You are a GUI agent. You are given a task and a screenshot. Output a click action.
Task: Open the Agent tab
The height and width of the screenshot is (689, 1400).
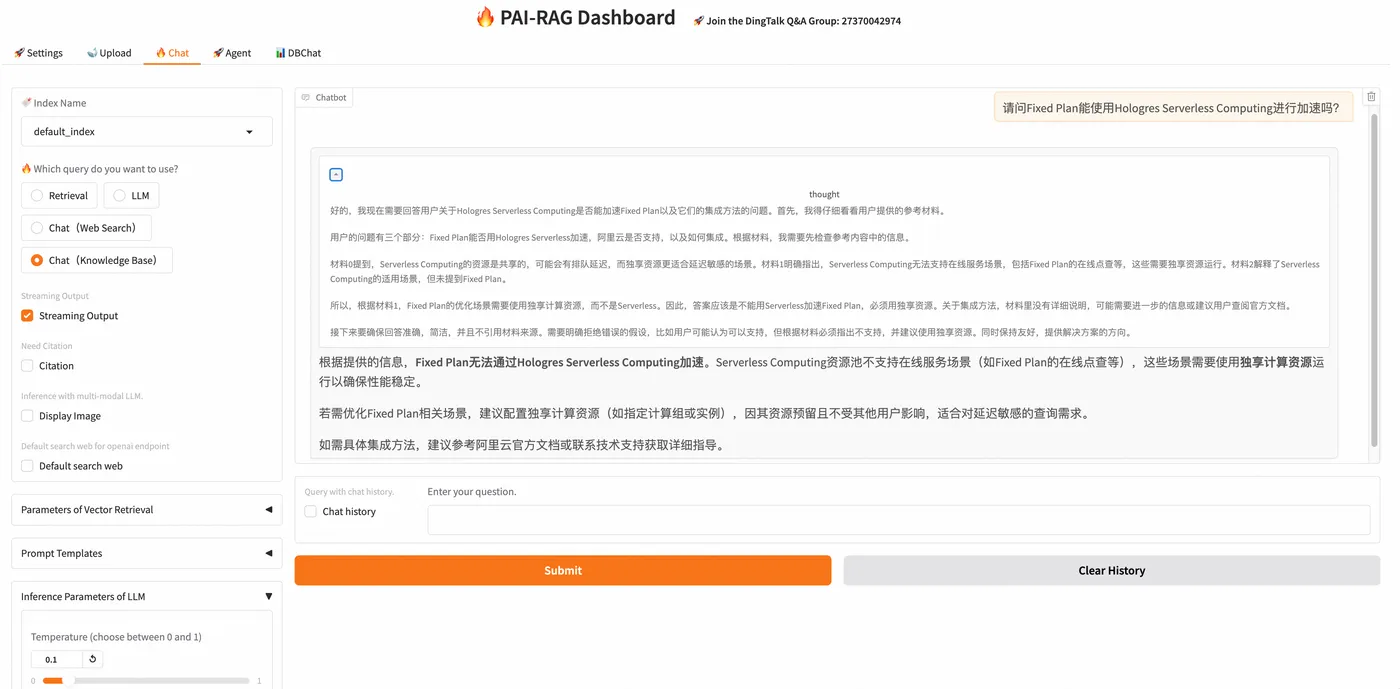pyautogui.click(x=232, y=53)
